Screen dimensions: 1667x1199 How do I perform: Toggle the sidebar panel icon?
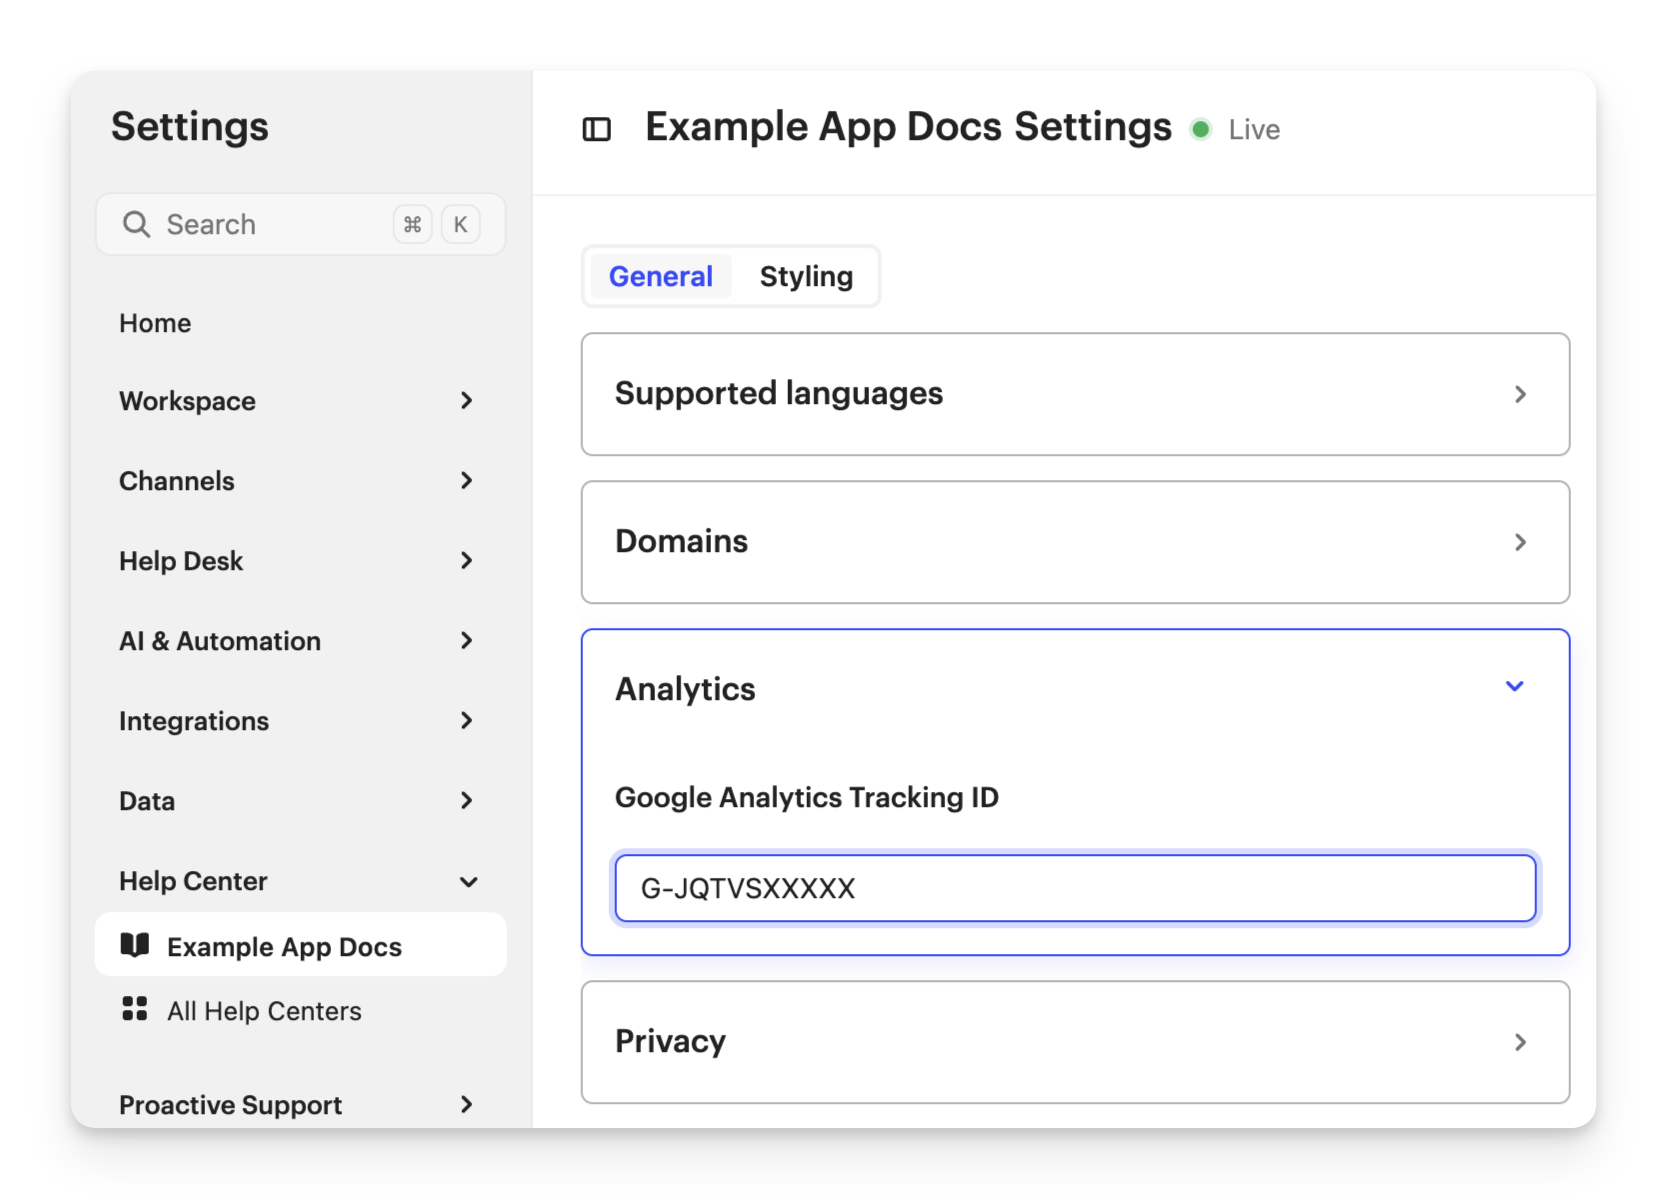pyautogui.click(x=596, y=130)
